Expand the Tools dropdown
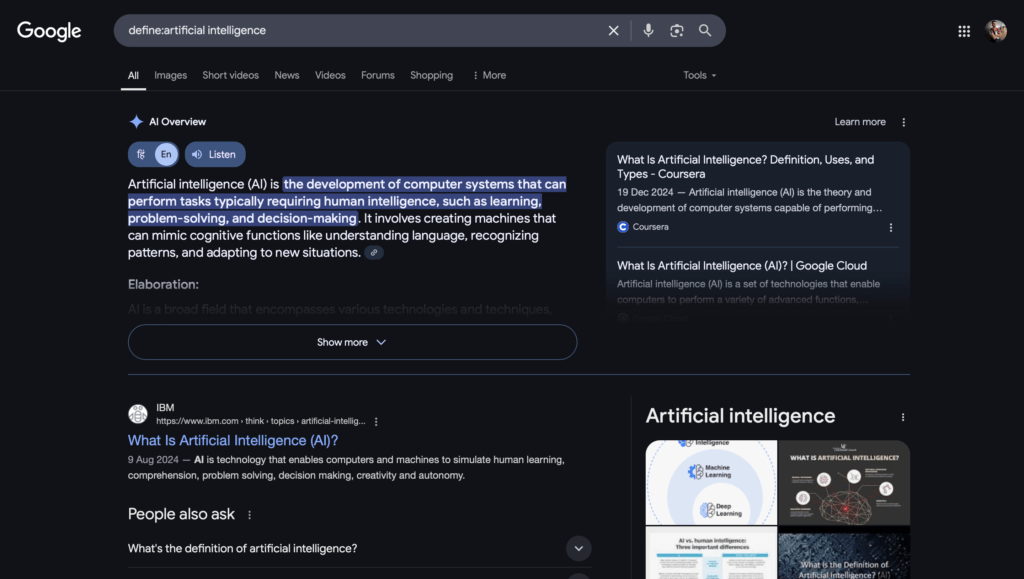Image resolution: width=1024 pixels, height=579 pixels. (x=699, y=76)
